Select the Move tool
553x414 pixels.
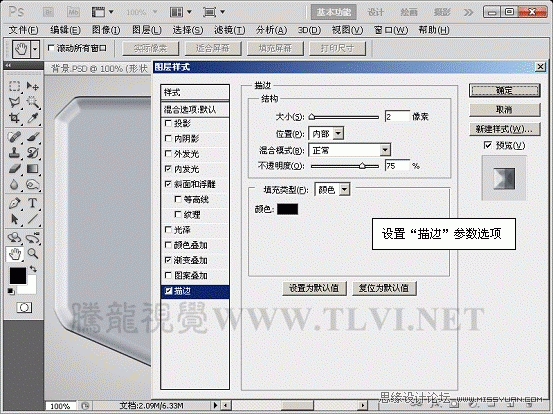pyautogui.click(x=33, y=86)
